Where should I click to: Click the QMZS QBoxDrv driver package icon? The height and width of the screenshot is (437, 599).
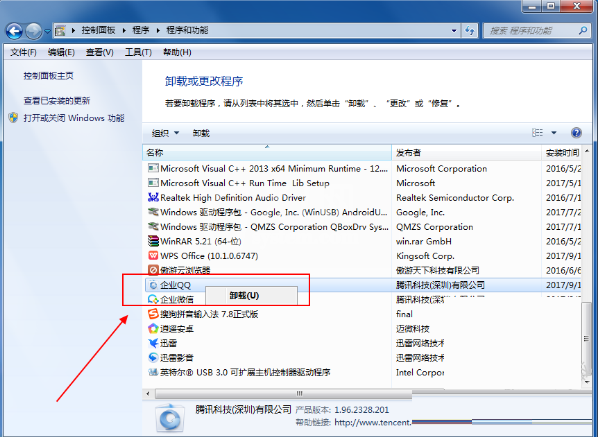click(x=153, y=227)
